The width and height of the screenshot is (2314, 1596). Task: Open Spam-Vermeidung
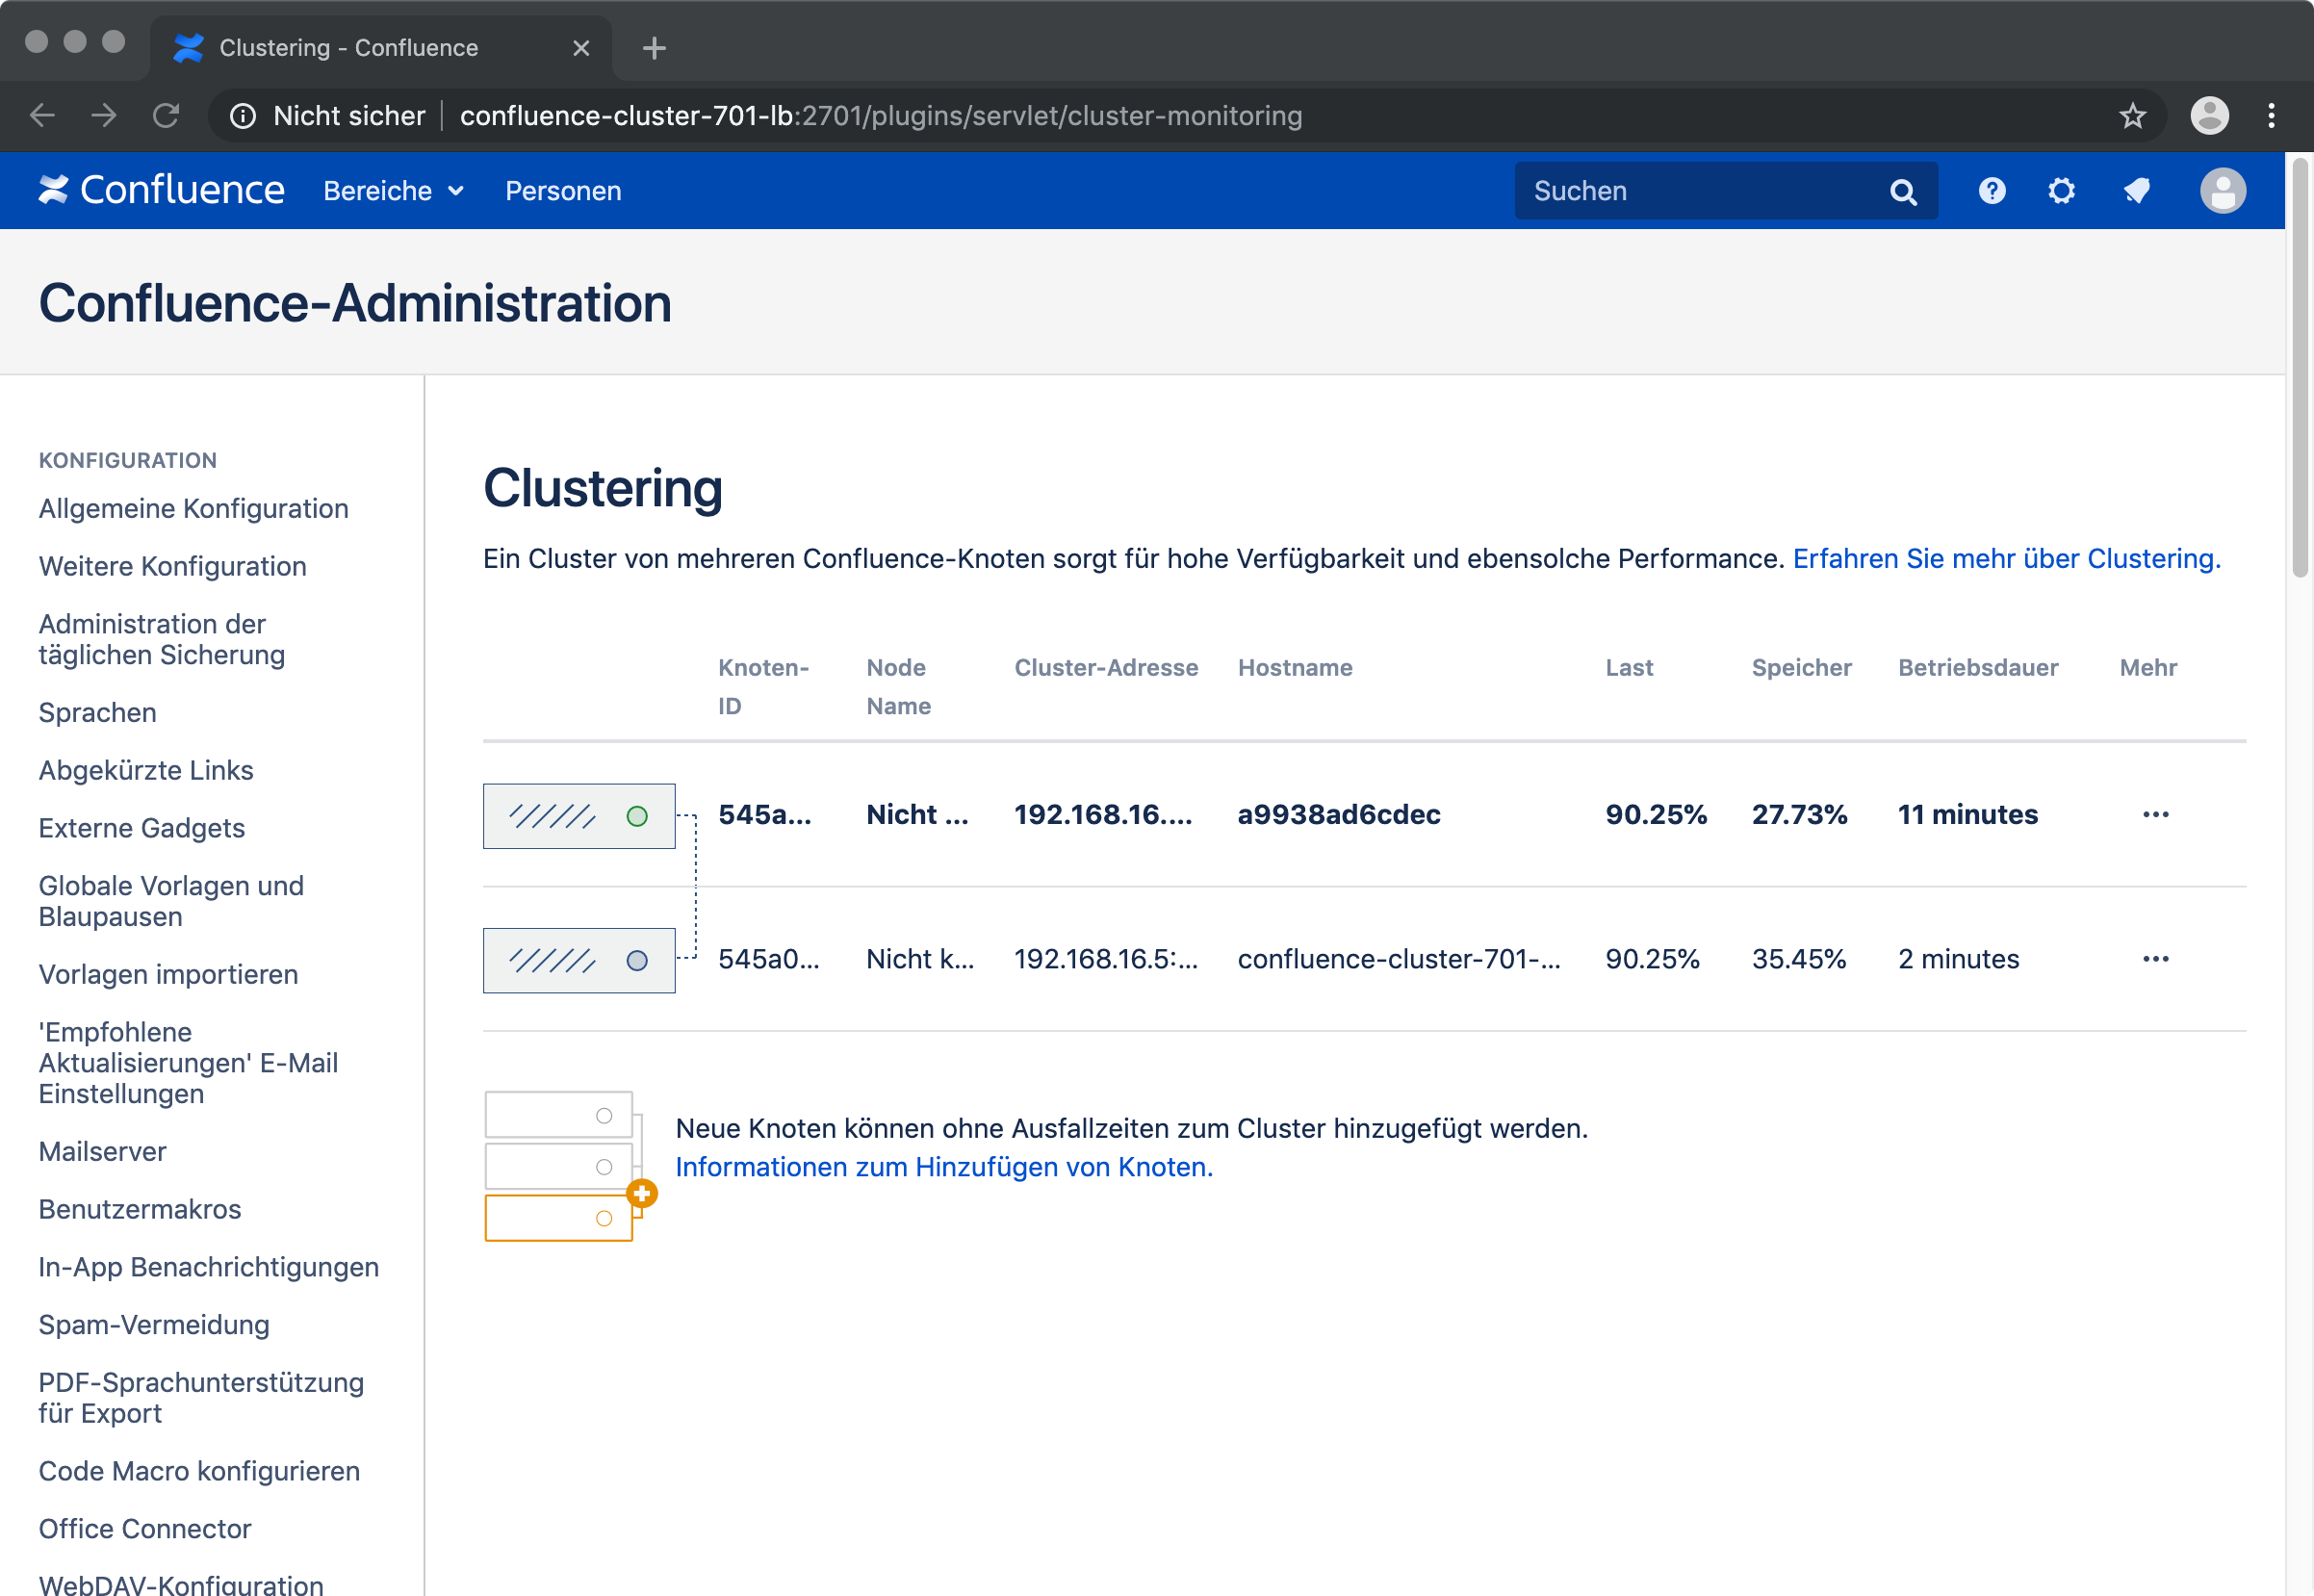click(x=153, y=1325)
